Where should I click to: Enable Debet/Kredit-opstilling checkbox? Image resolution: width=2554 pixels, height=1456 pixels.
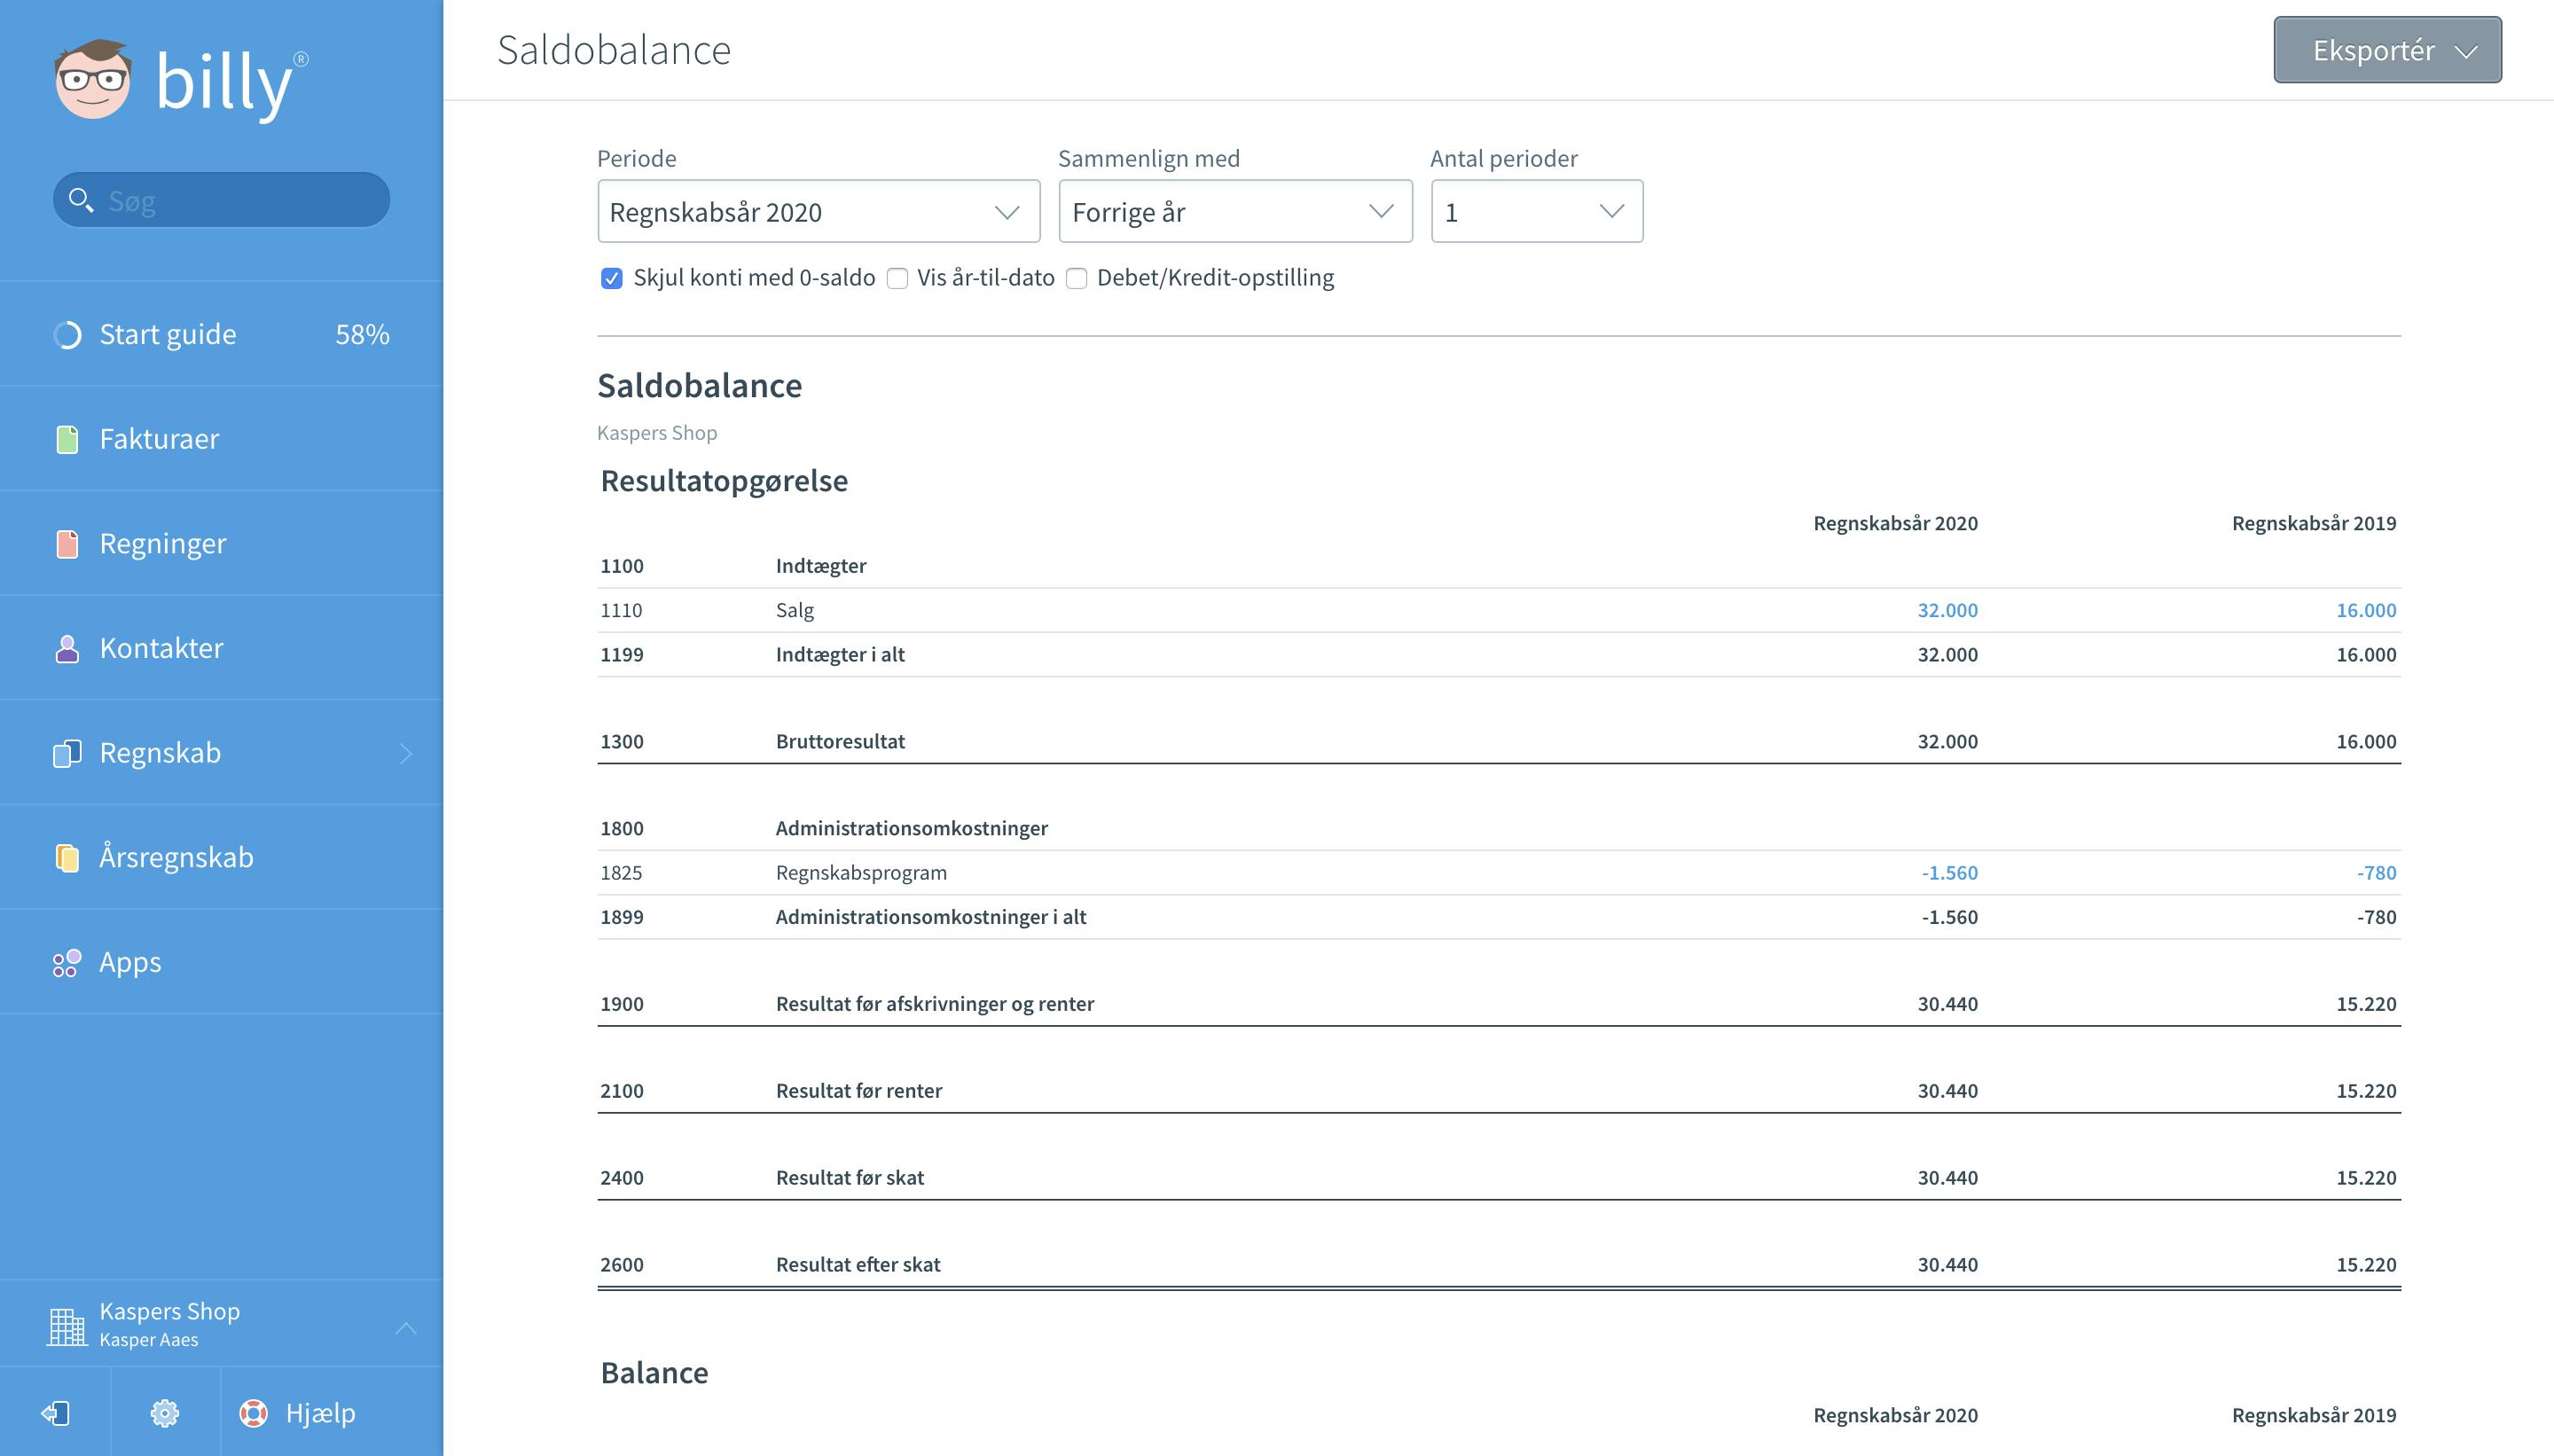click(1076, 278)
